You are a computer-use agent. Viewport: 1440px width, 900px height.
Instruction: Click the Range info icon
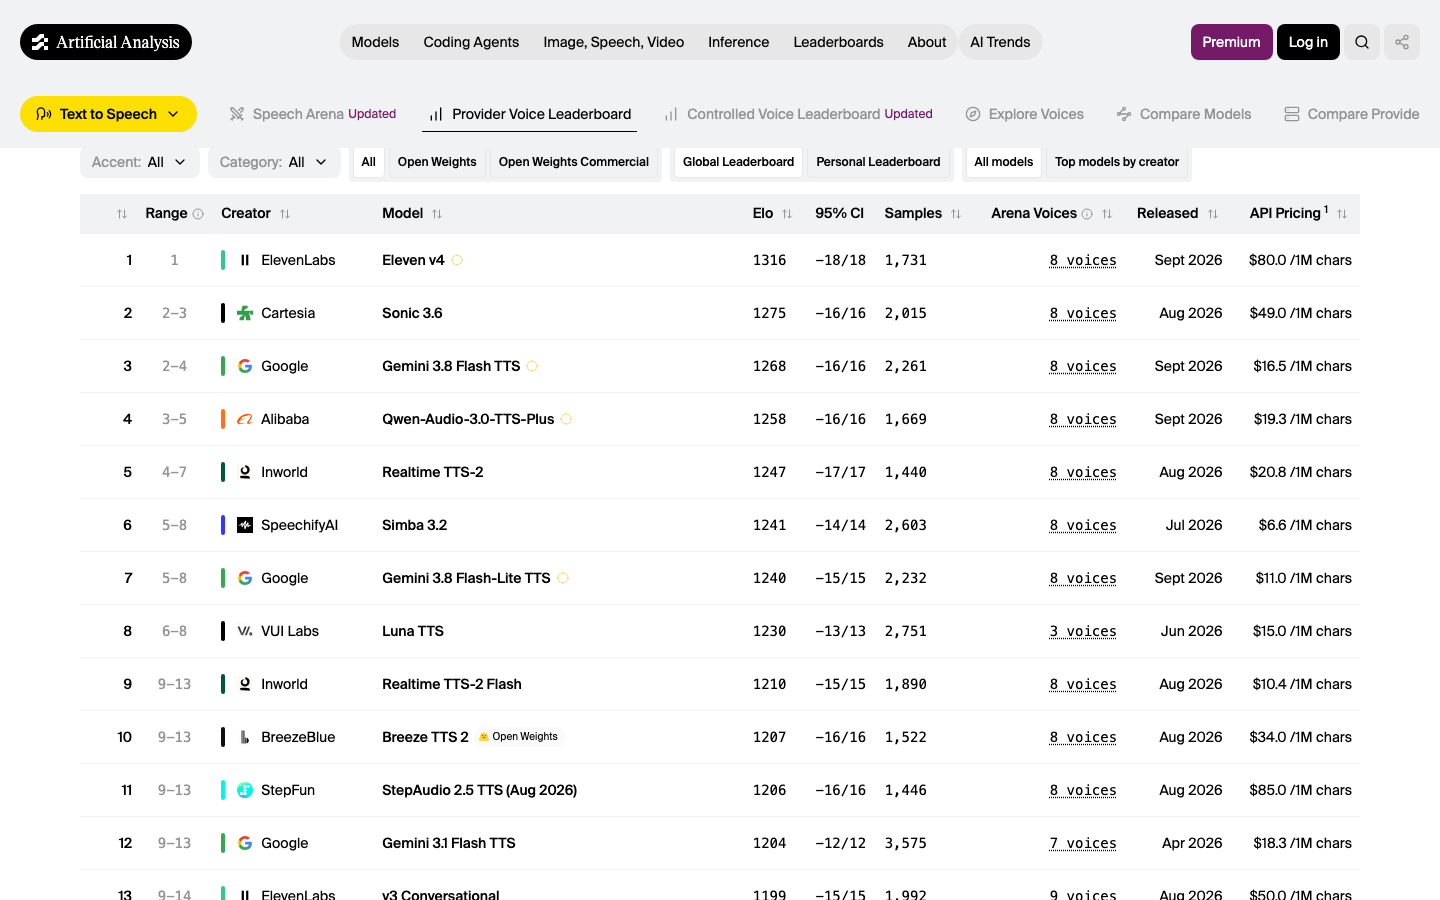[x=198, y=214]
